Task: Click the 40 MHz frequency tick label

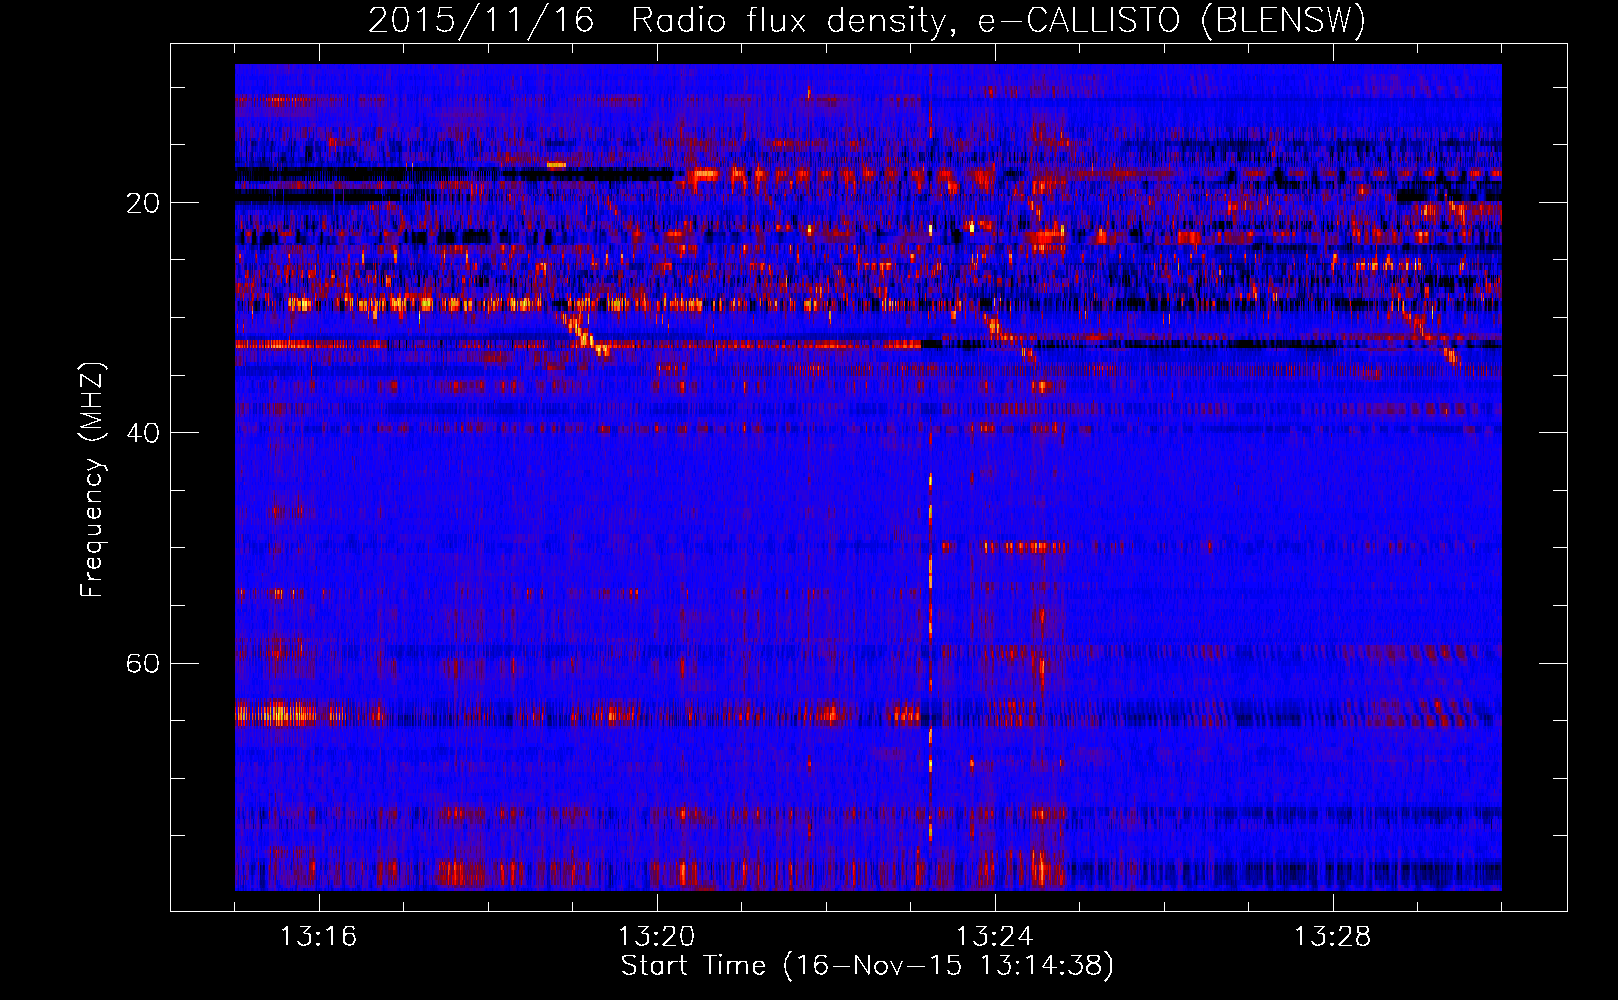Action: [x=143, y=433]
